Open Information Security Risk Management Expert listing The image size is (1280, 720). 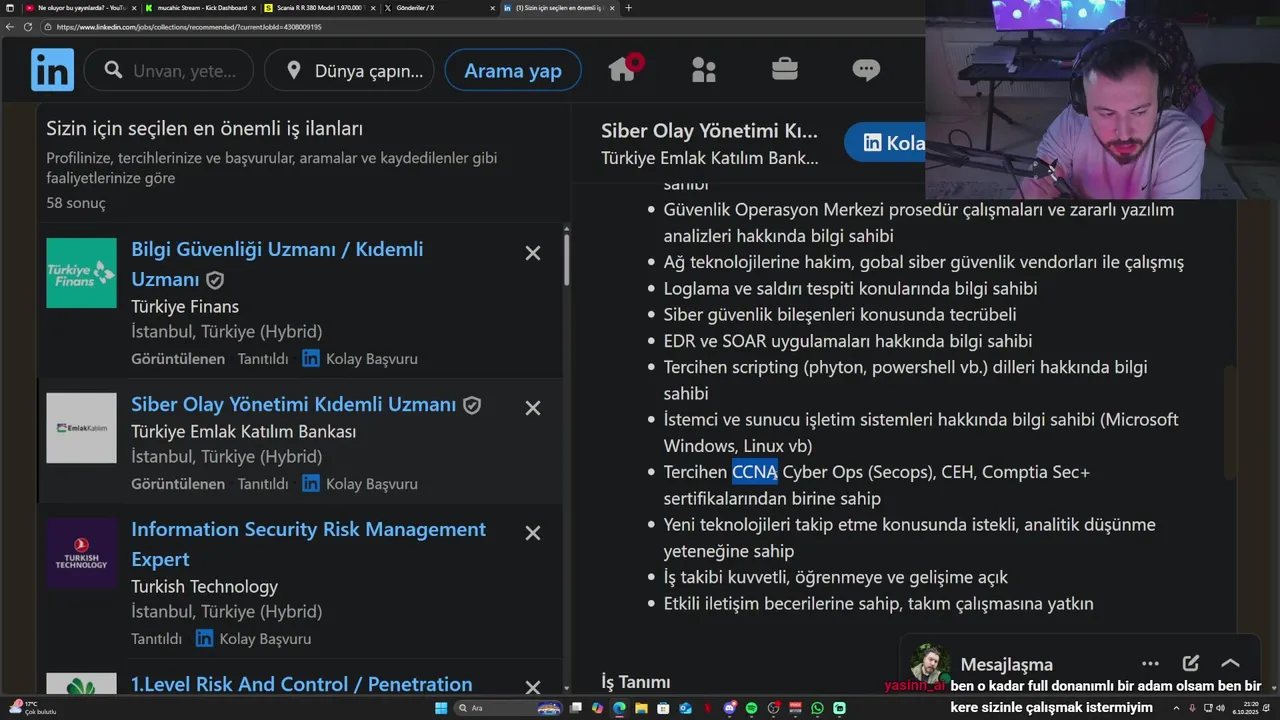[308, 544]
